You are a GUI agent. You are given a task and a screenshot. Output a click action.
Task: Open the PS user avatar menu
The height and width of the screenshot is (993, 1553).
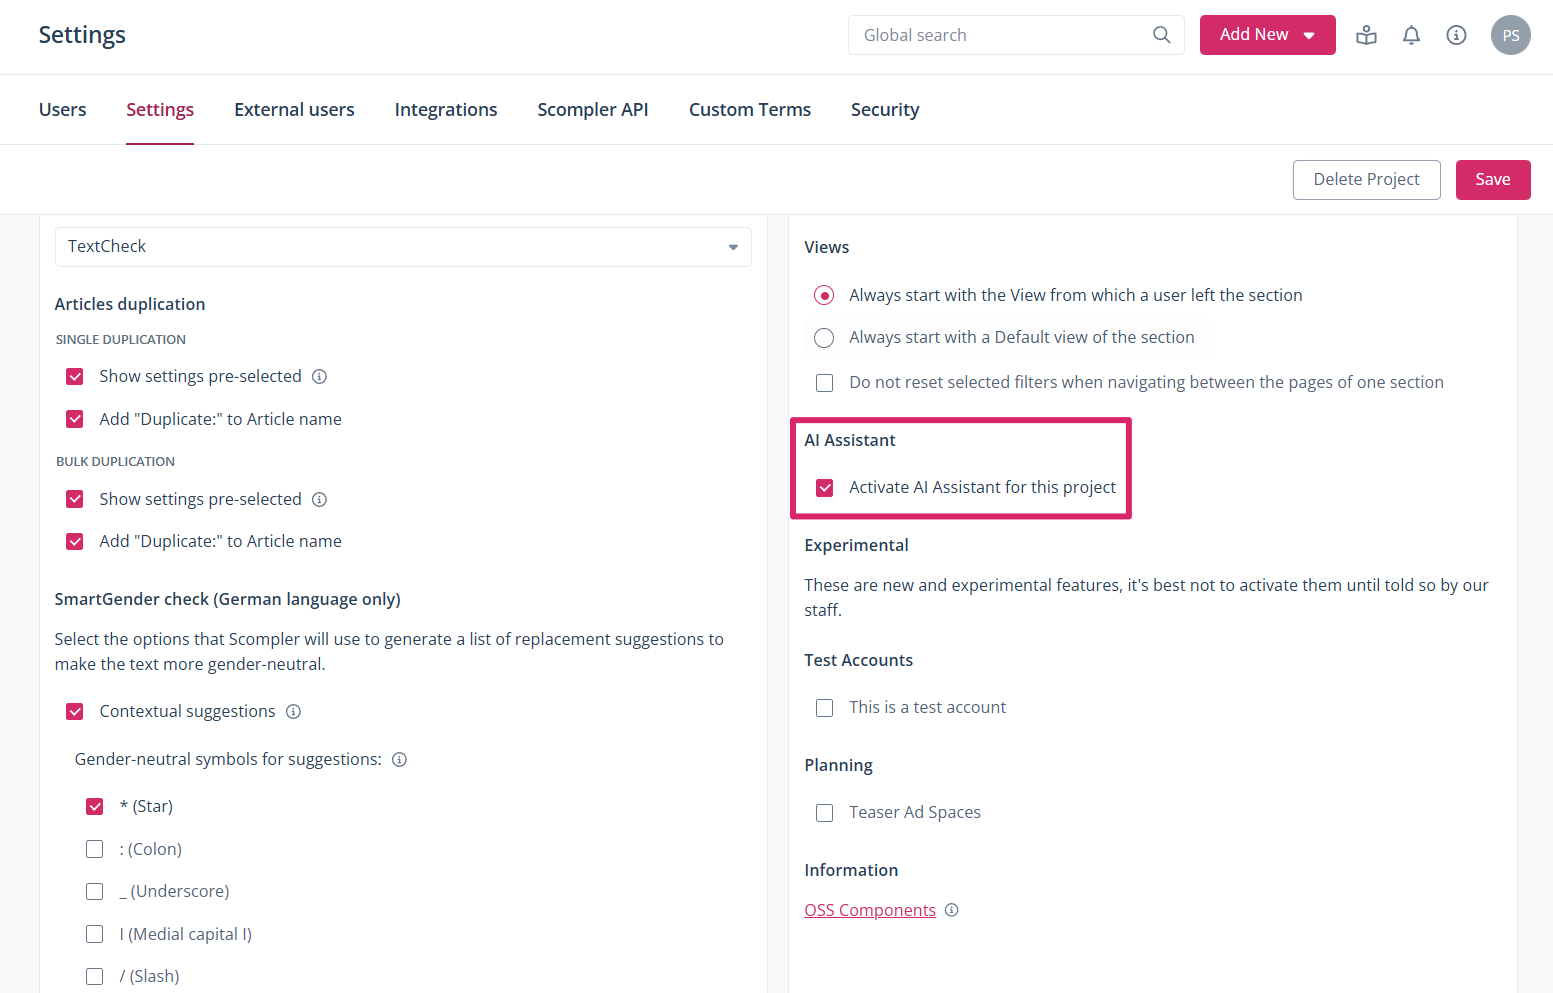click(1510, 35)
